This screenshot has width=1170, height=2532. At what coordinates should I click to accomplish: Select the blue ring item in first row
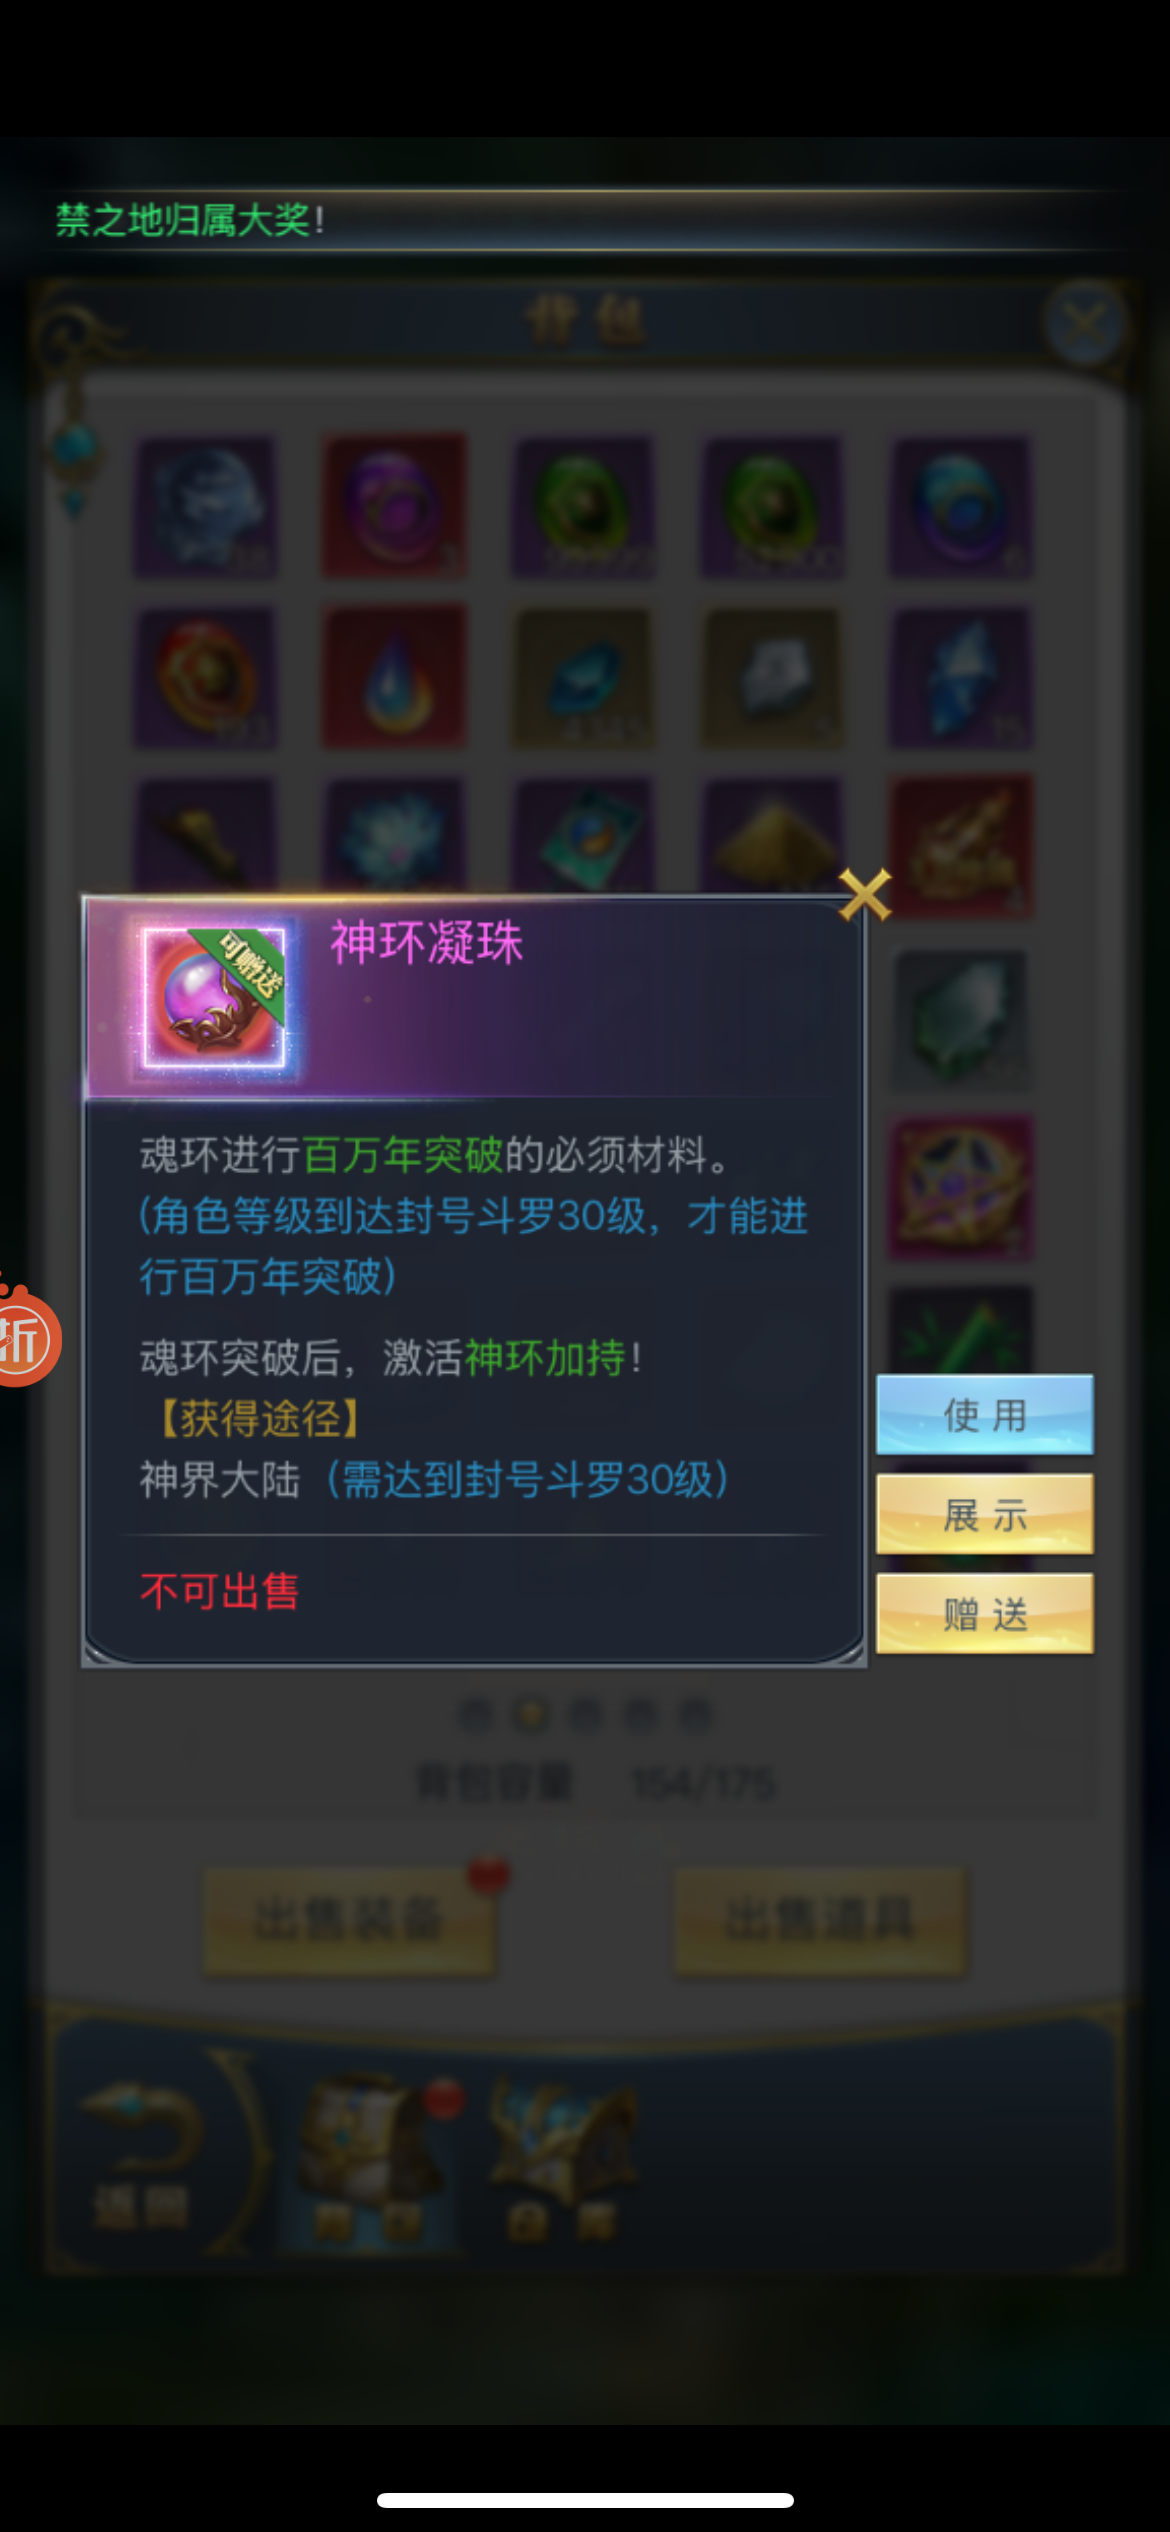960,505
